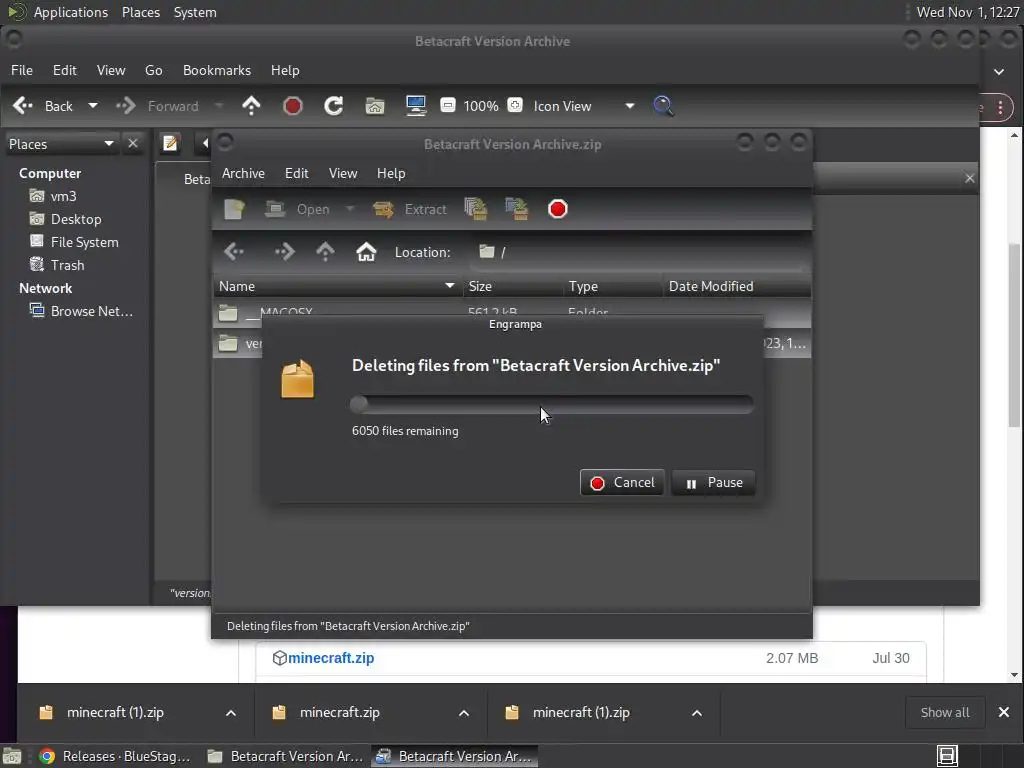Viewport: 1024px width, 768px height.
Task: Expand the Open recent dropdown arrow
Action: 349,209
